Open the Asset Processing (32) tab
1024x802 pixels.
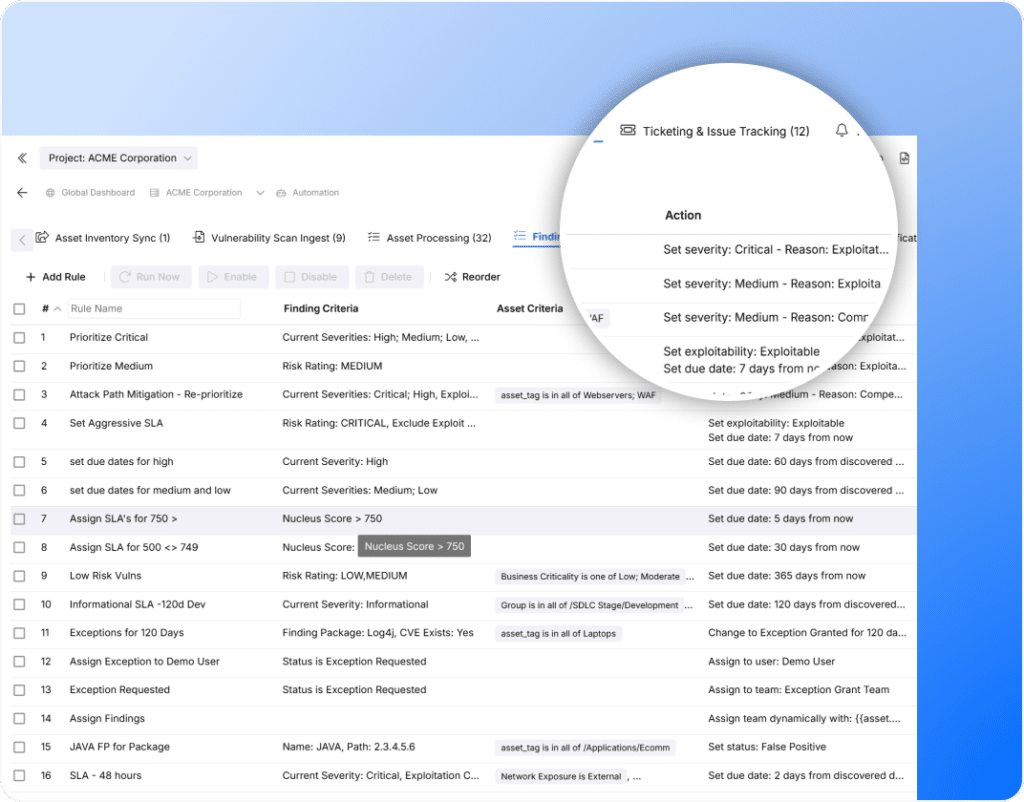click(x=430, y=238)
